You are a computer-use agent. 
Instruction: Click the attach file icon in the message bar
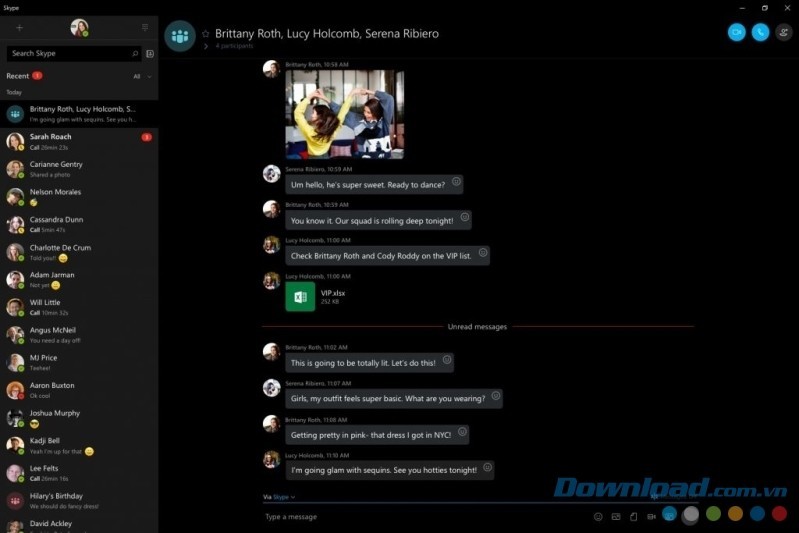(633, 517)
